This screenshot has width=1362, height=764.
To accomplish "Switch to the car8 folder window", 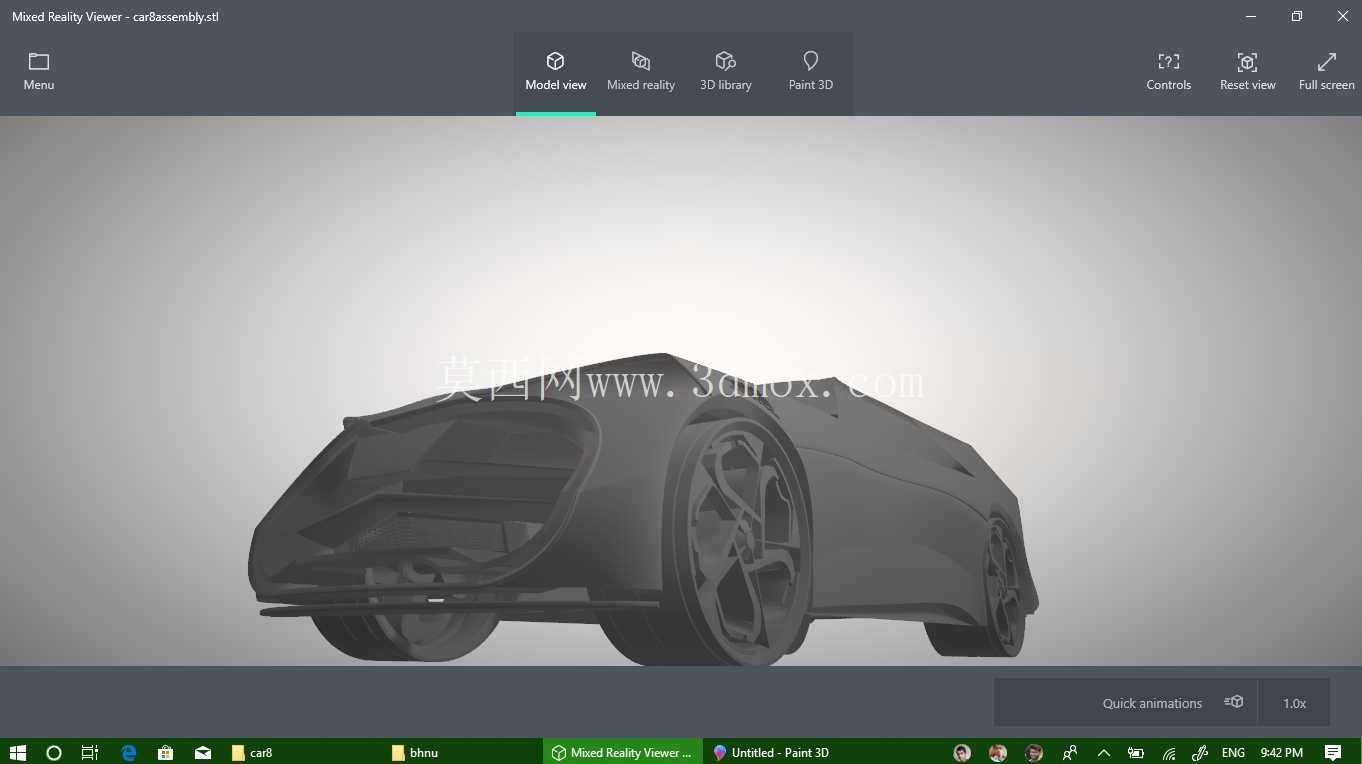I will click(302, 752).
